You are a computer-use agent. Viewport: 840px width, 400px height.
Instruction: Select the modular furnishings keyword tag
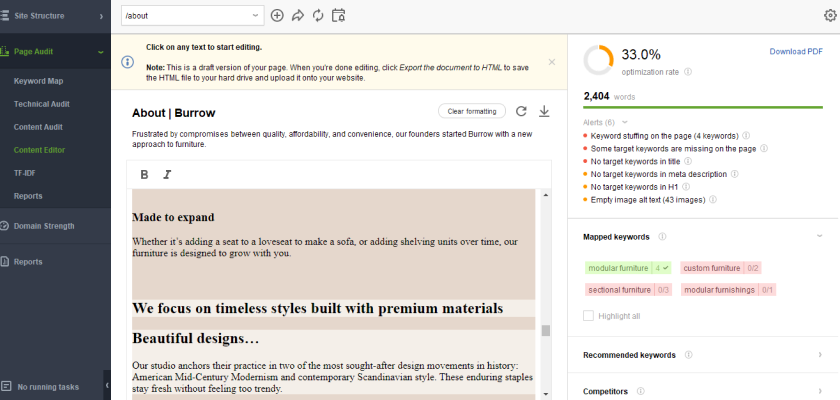[x=729, y=290]
